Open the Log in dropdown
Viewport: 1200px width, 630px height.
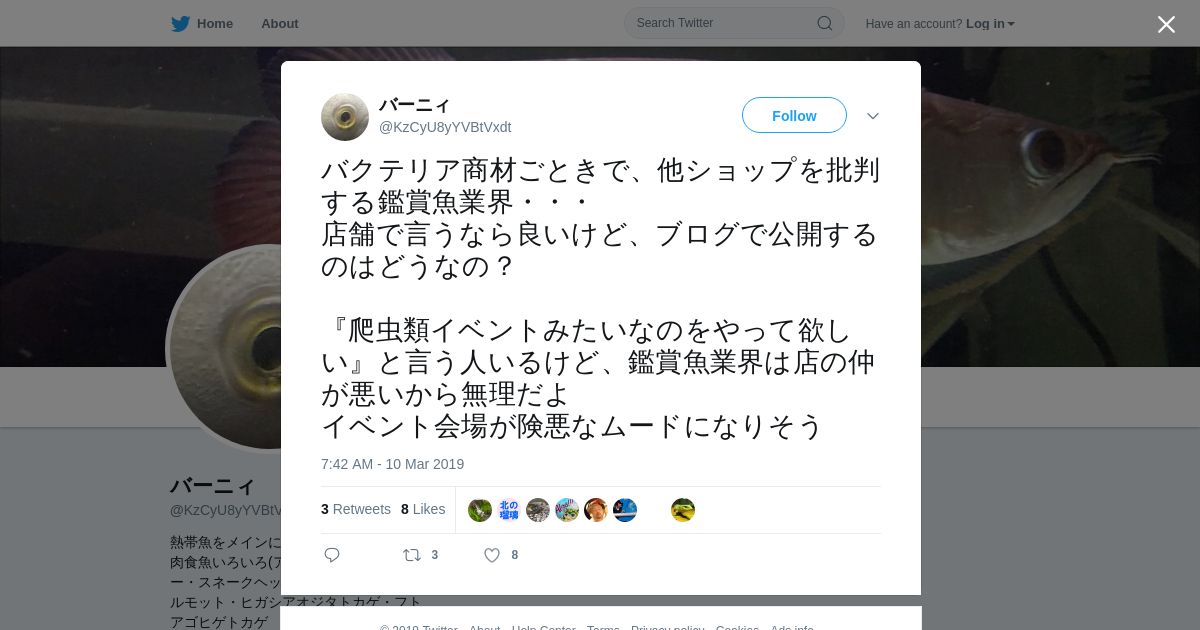click(990, 24)
